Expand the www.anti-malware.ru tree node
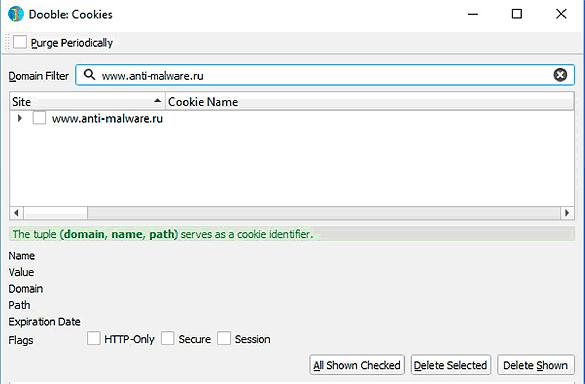 click(20, 118)
